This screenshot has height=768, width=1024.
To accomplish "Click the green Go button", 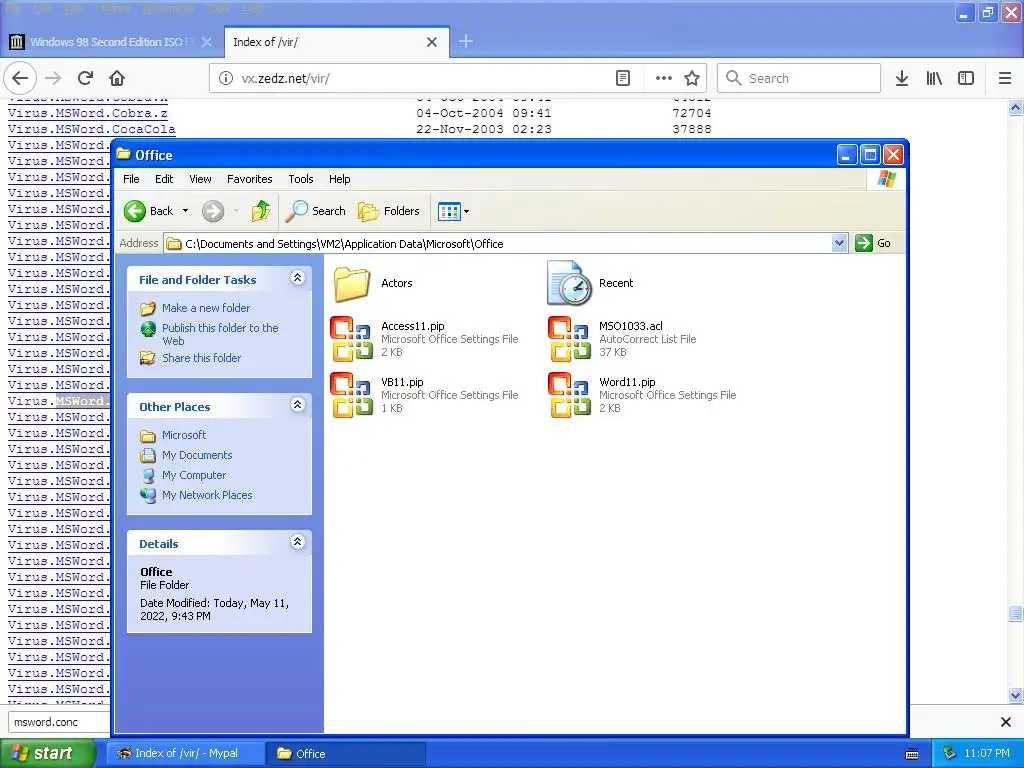I will click(874, 243).
